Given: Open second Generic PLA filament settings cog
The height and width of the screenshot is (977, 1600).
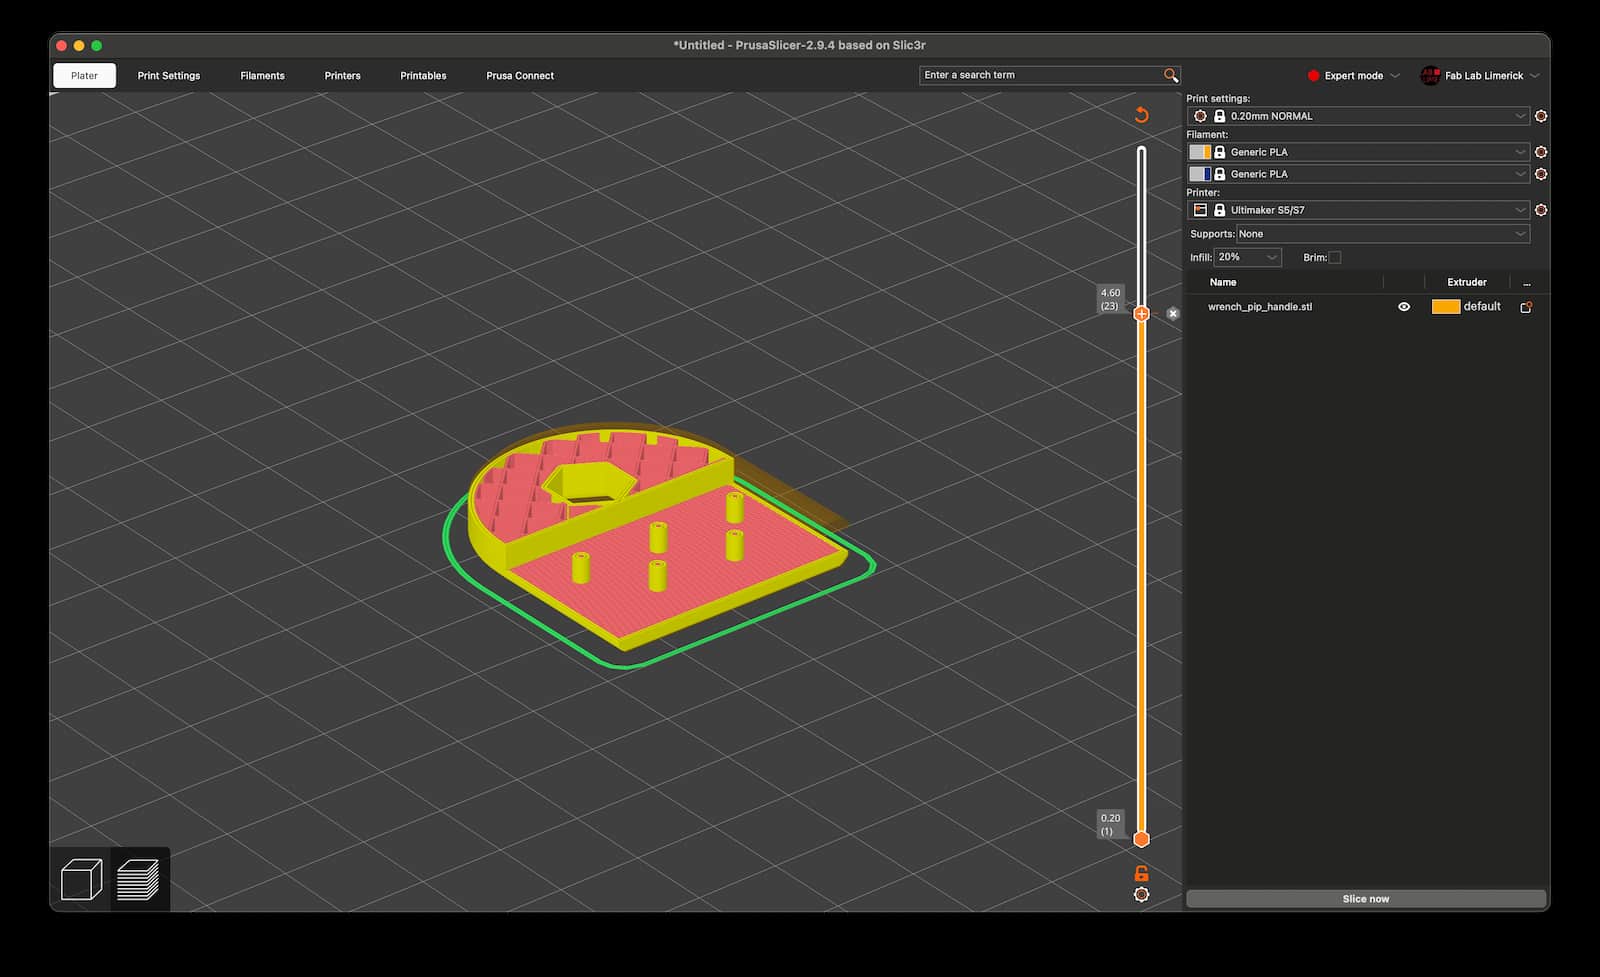Looking at the screenshot, I should [1541, 174].
